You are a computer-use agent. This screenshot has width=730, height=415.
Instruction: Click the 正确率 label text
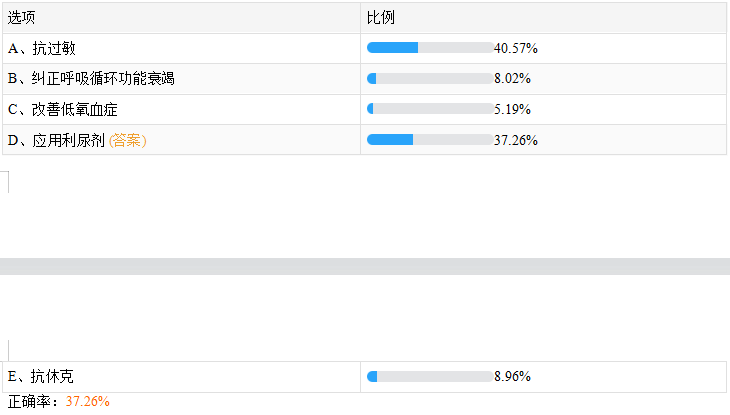pyautogui.click(x=32, y=401)
